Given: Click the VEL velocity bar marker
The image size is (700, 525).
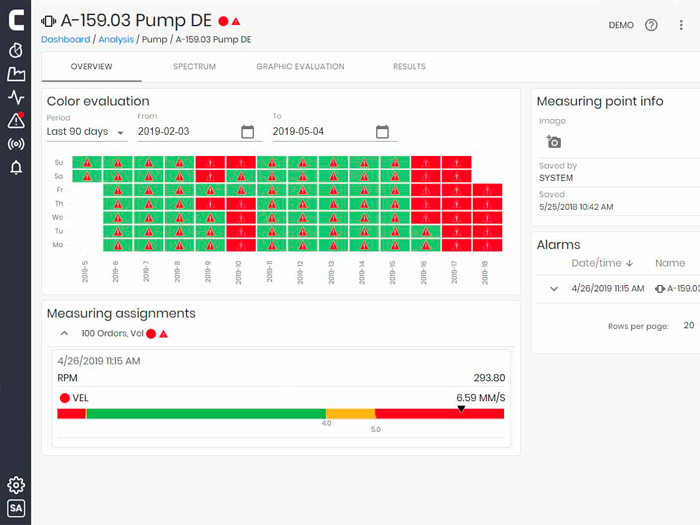Looking at the screenshot, I should point(461,408).
